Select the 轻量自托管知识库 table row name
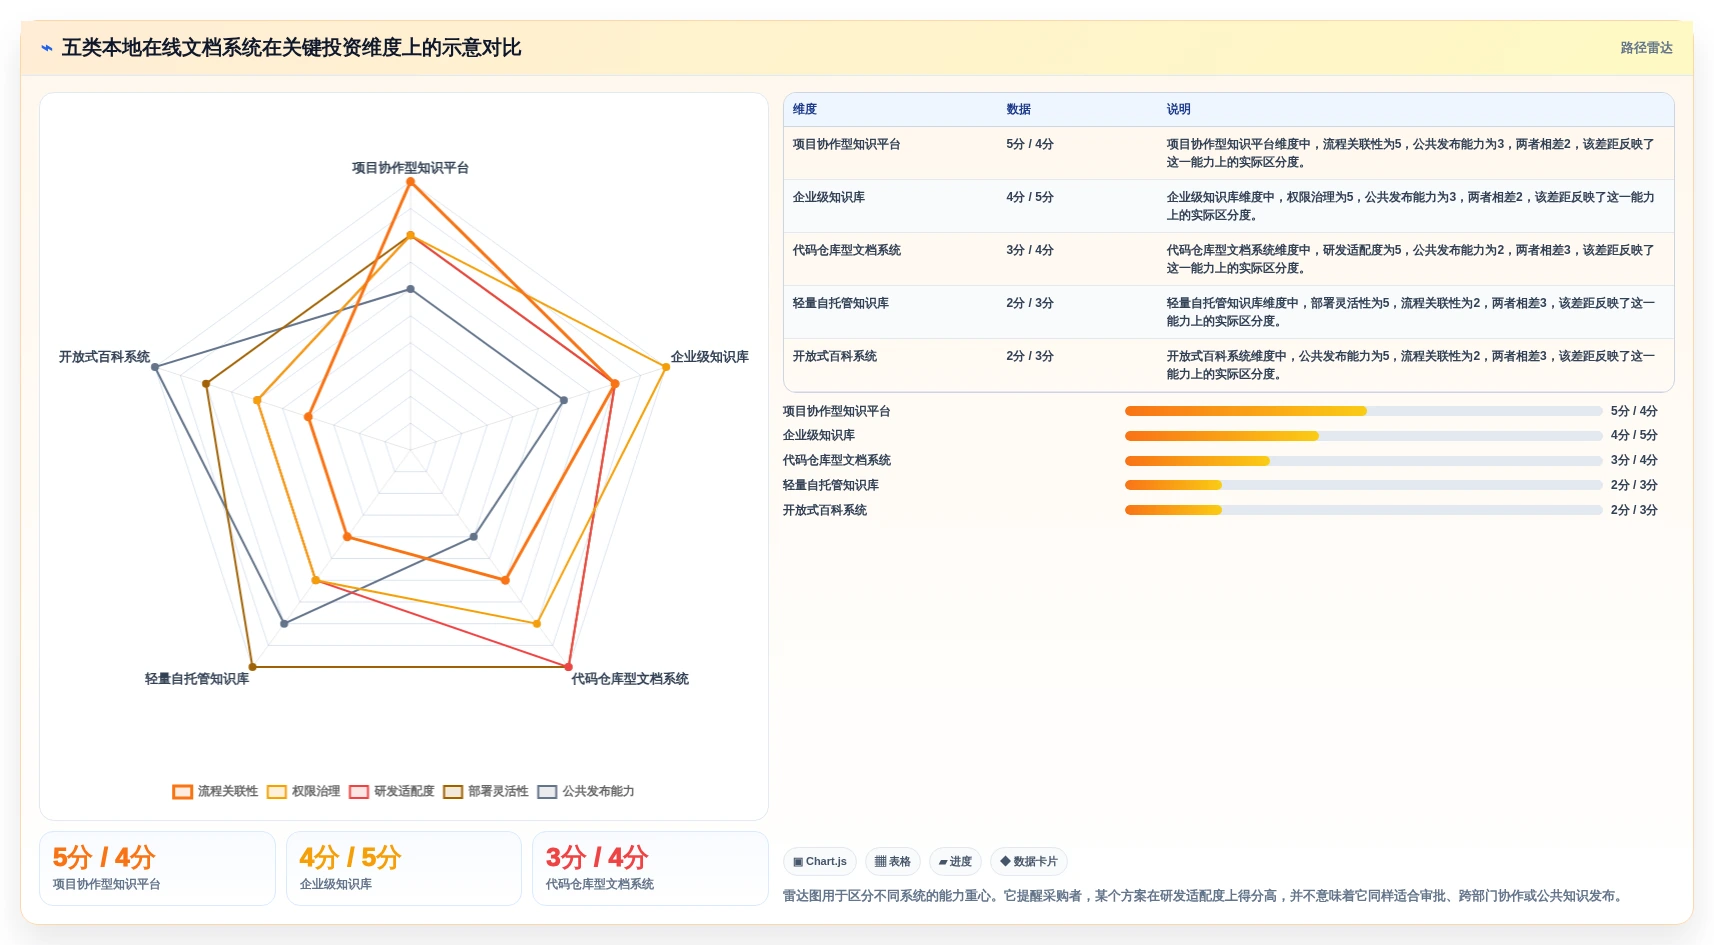 (840, 303)
